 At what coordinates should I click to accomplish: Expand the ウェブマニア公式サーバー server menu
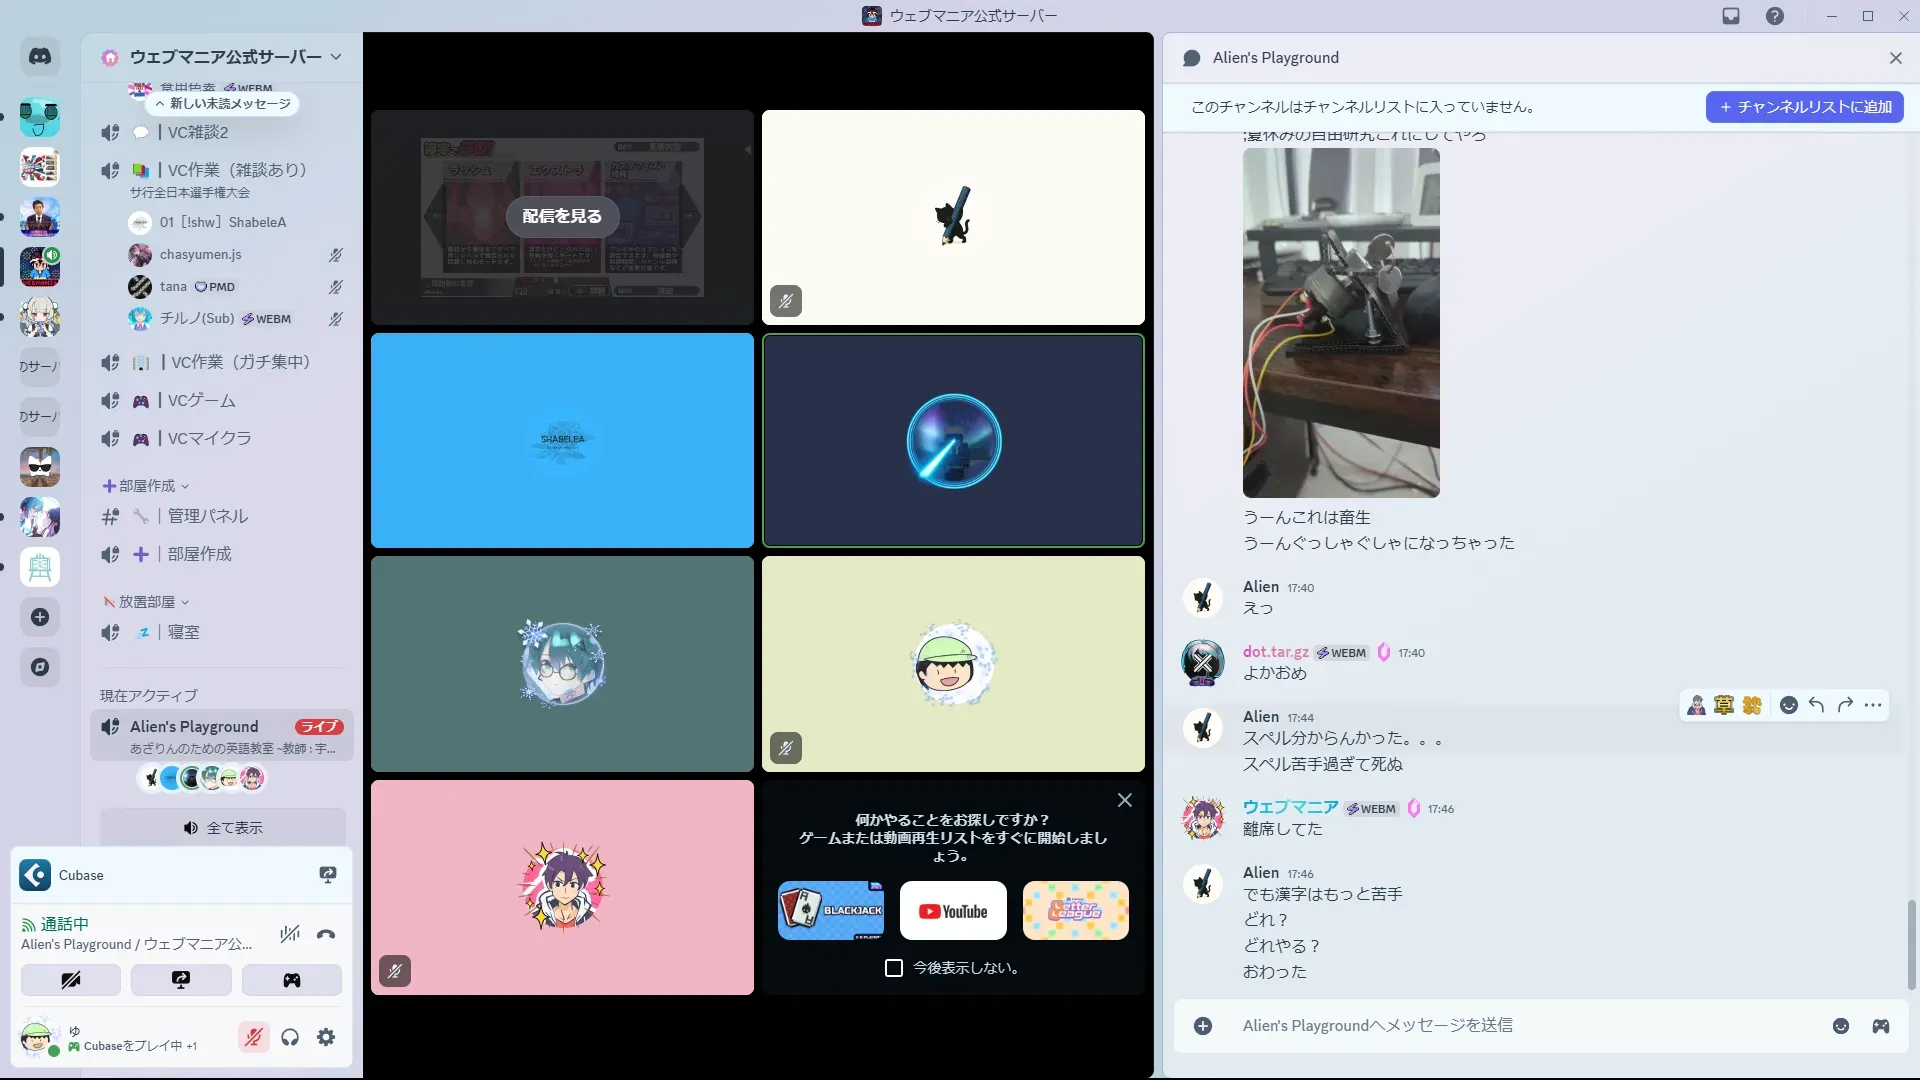pyautogui.click(x=225, y=57)
